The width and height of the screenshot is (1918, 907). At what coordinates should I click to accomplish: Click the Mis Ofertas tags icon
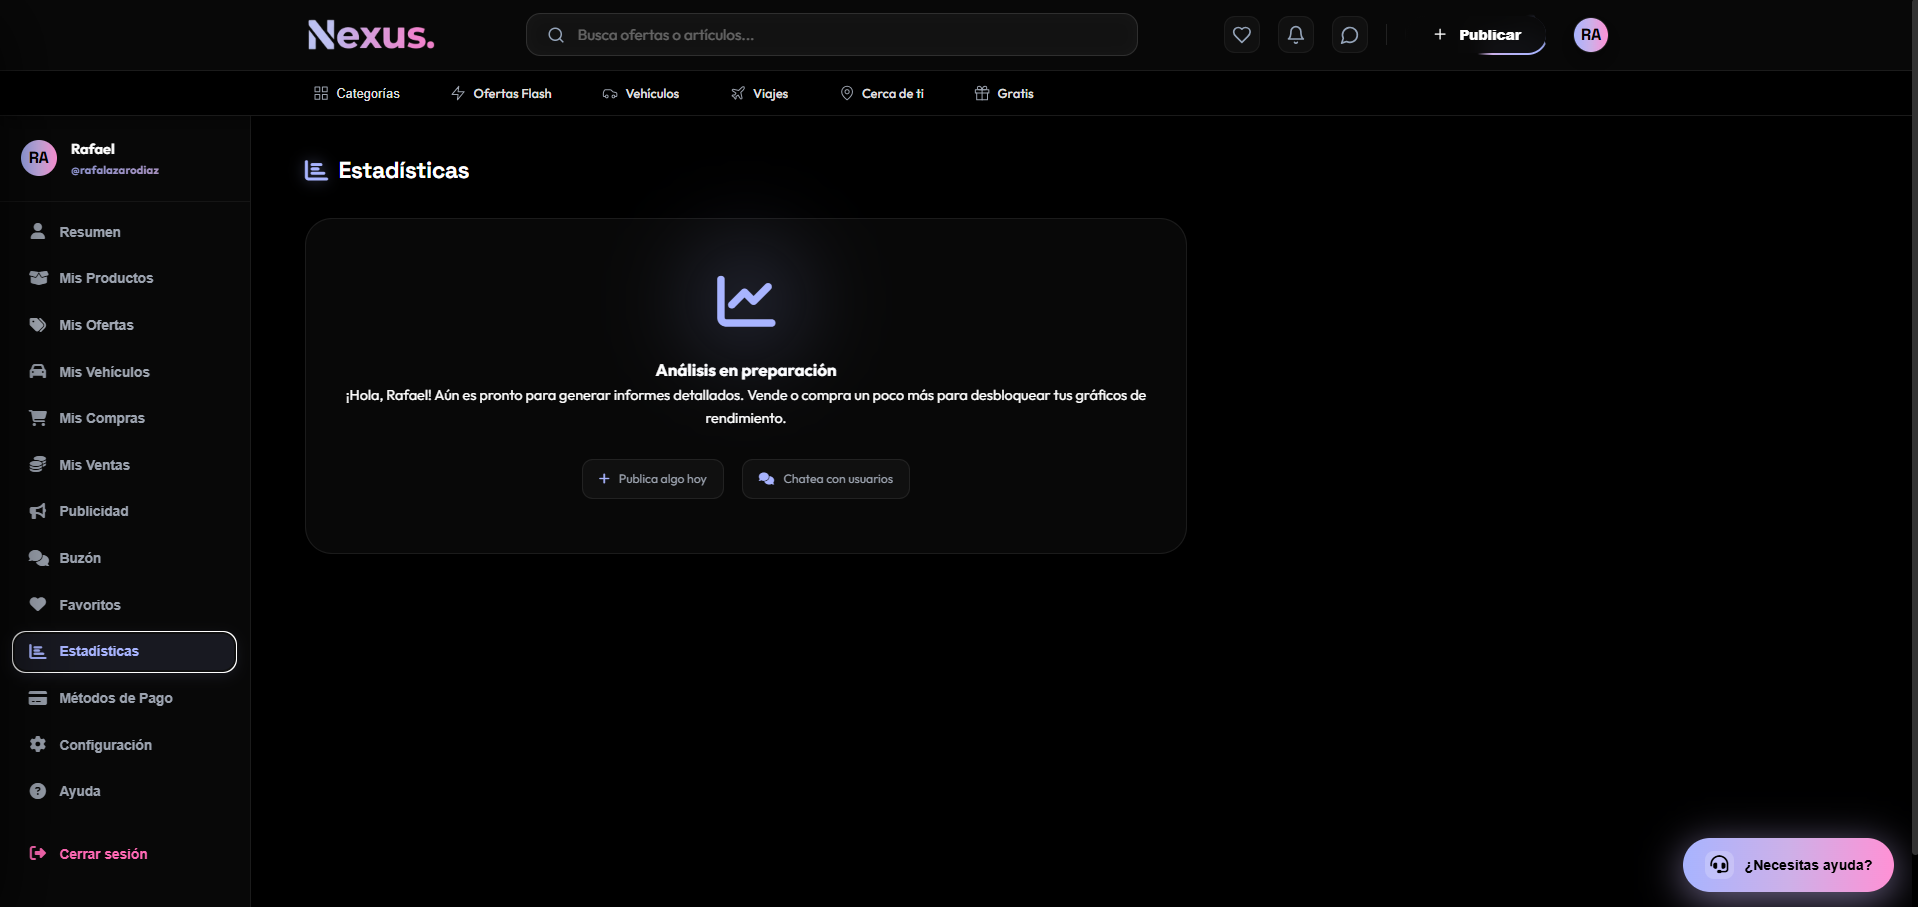(38, 325)
